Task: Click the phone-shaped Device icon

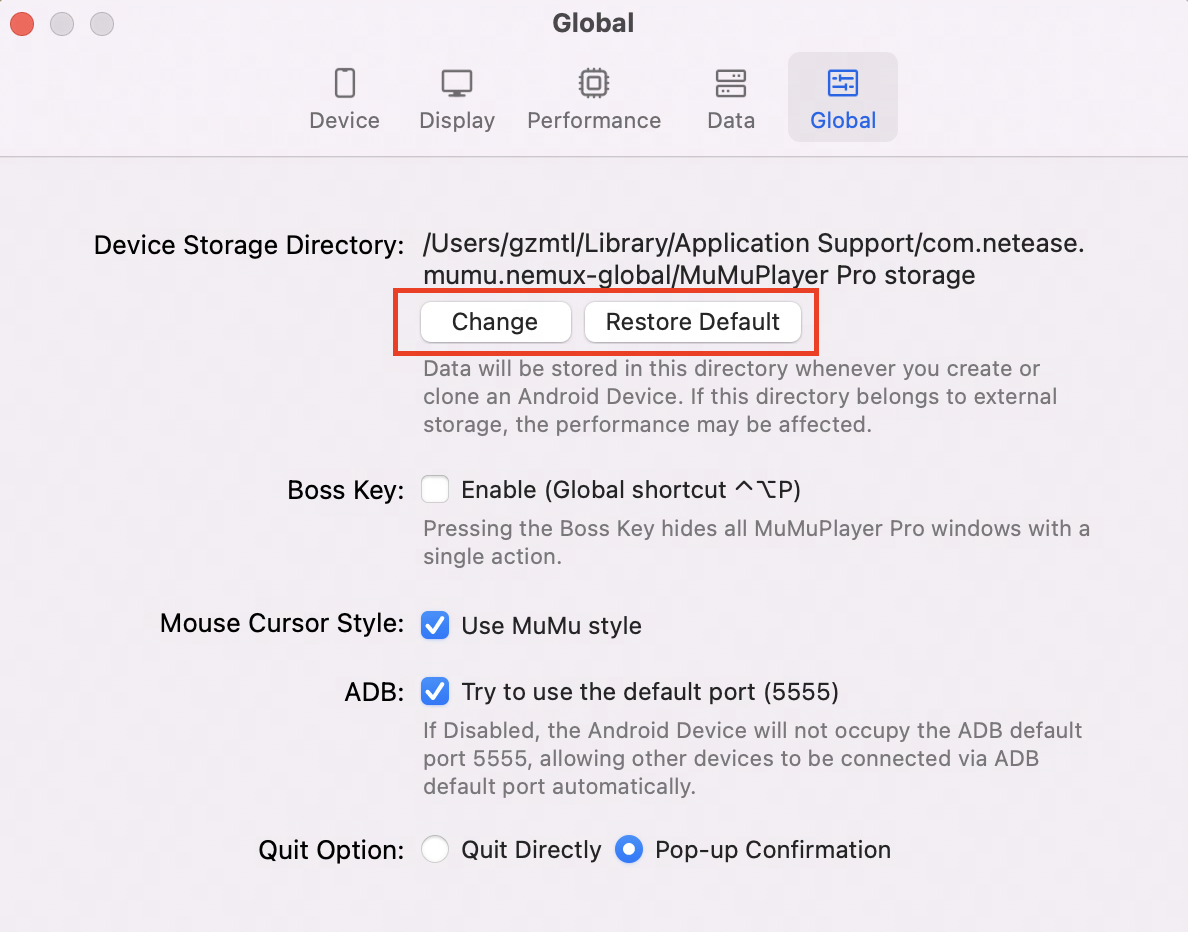Action: (344, 83)
